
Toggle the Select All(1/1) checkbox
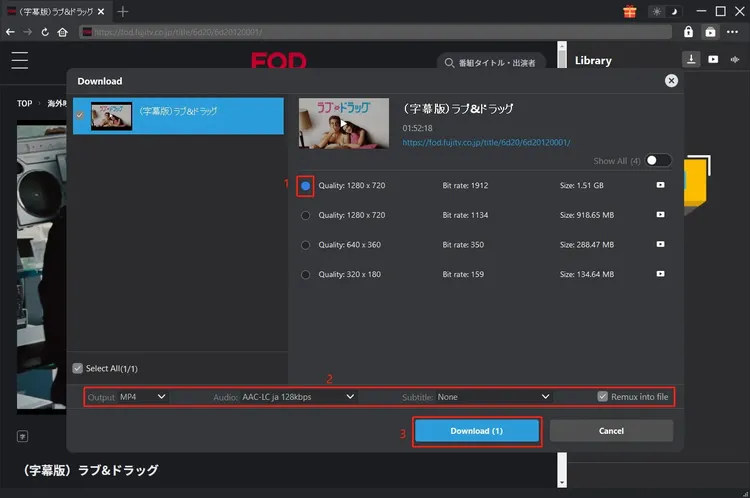pyautogui.click(x=78, y=368)
